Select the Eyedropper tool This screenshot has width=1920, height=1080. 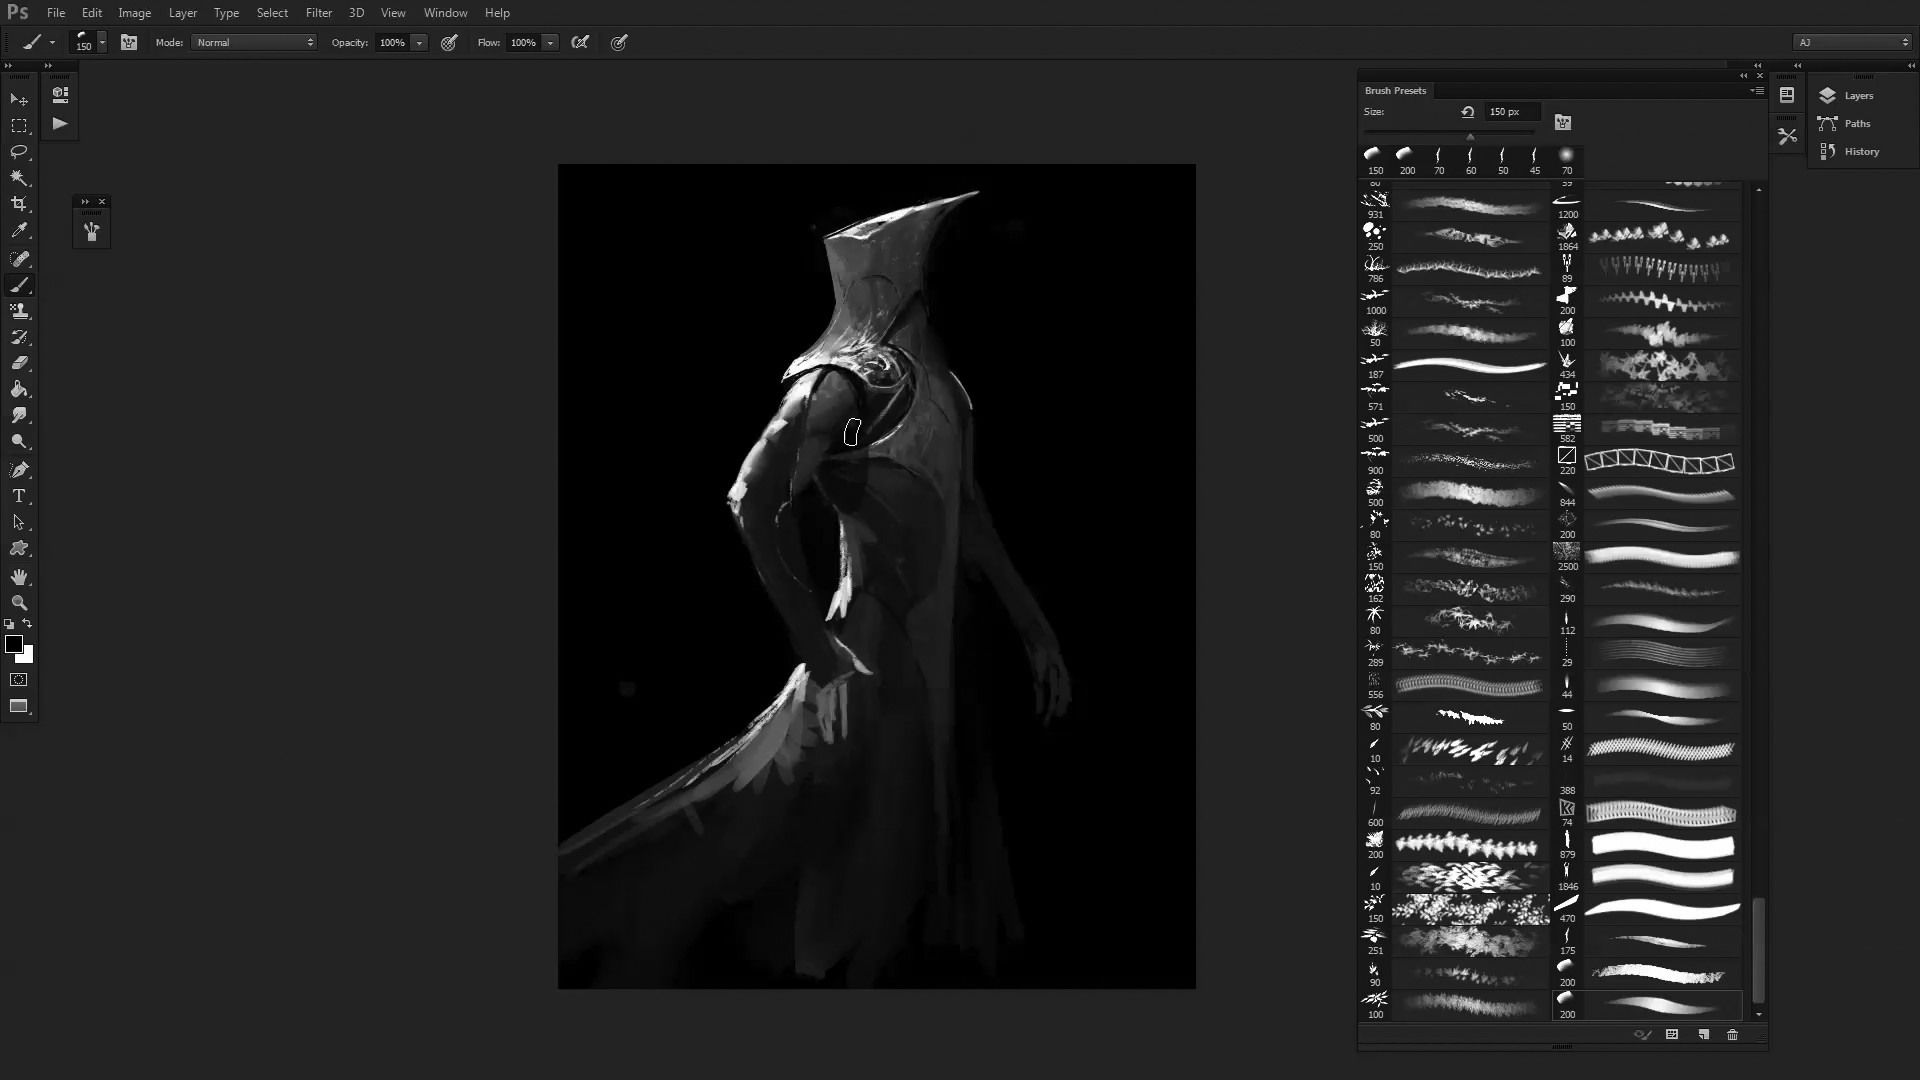[19, 231]
